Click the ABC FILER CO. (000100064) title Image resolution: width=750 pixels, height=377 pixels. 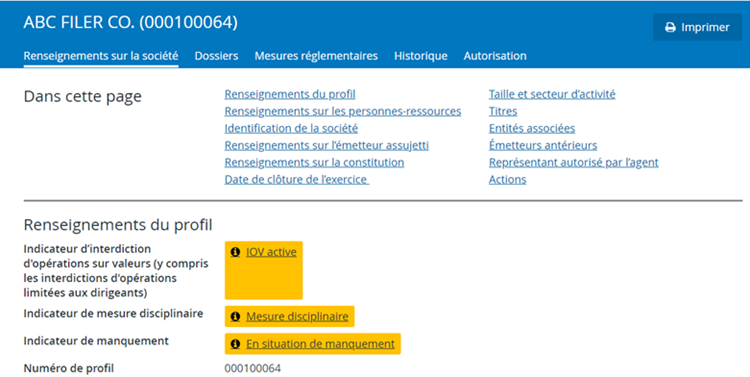coord(131,22)
